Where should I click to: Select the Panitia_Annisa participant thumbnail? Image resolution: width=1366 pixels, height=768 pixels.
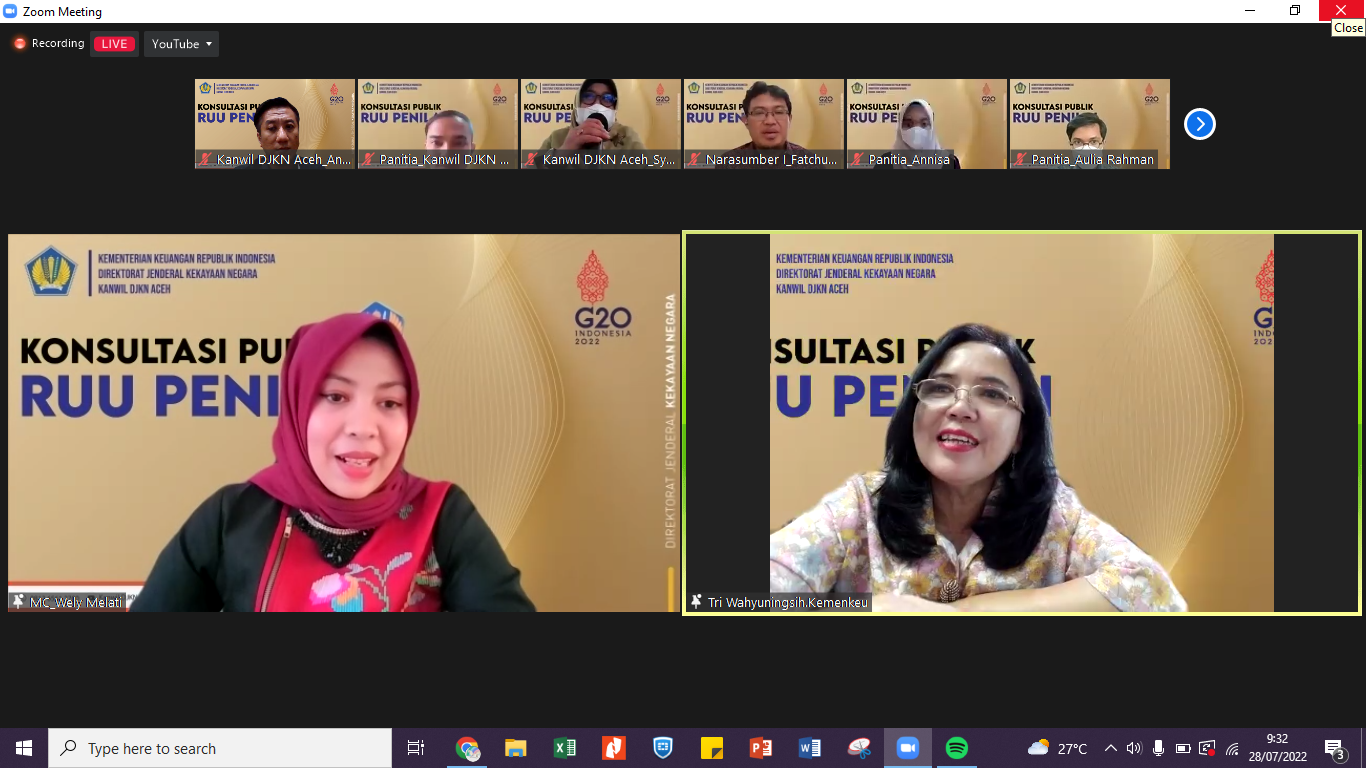tap(926, 124)
